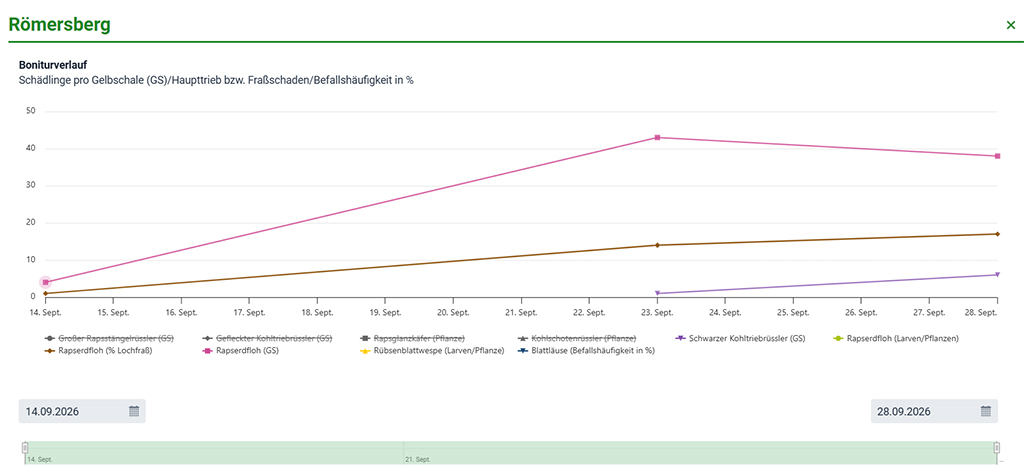Click brown Lochfraß data point on 28. Sept.
The image size is (1024, 475).
pyautogui.click(x=997, y=234)
